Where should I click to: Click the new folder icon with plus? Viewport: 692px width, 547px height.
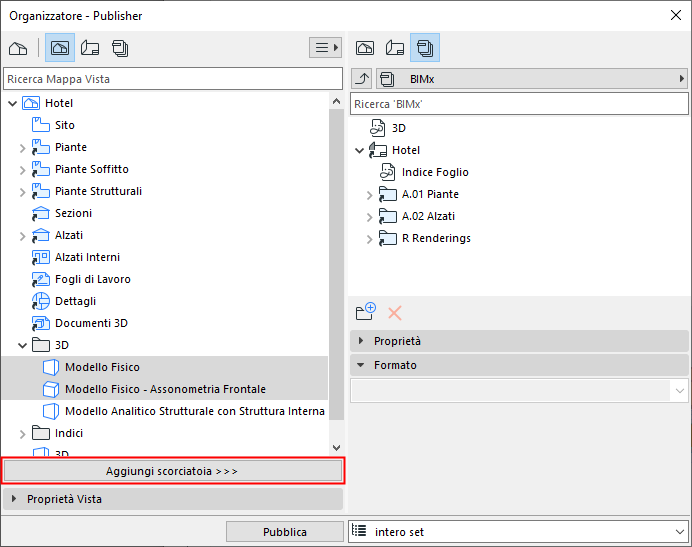tap(366, 312)
